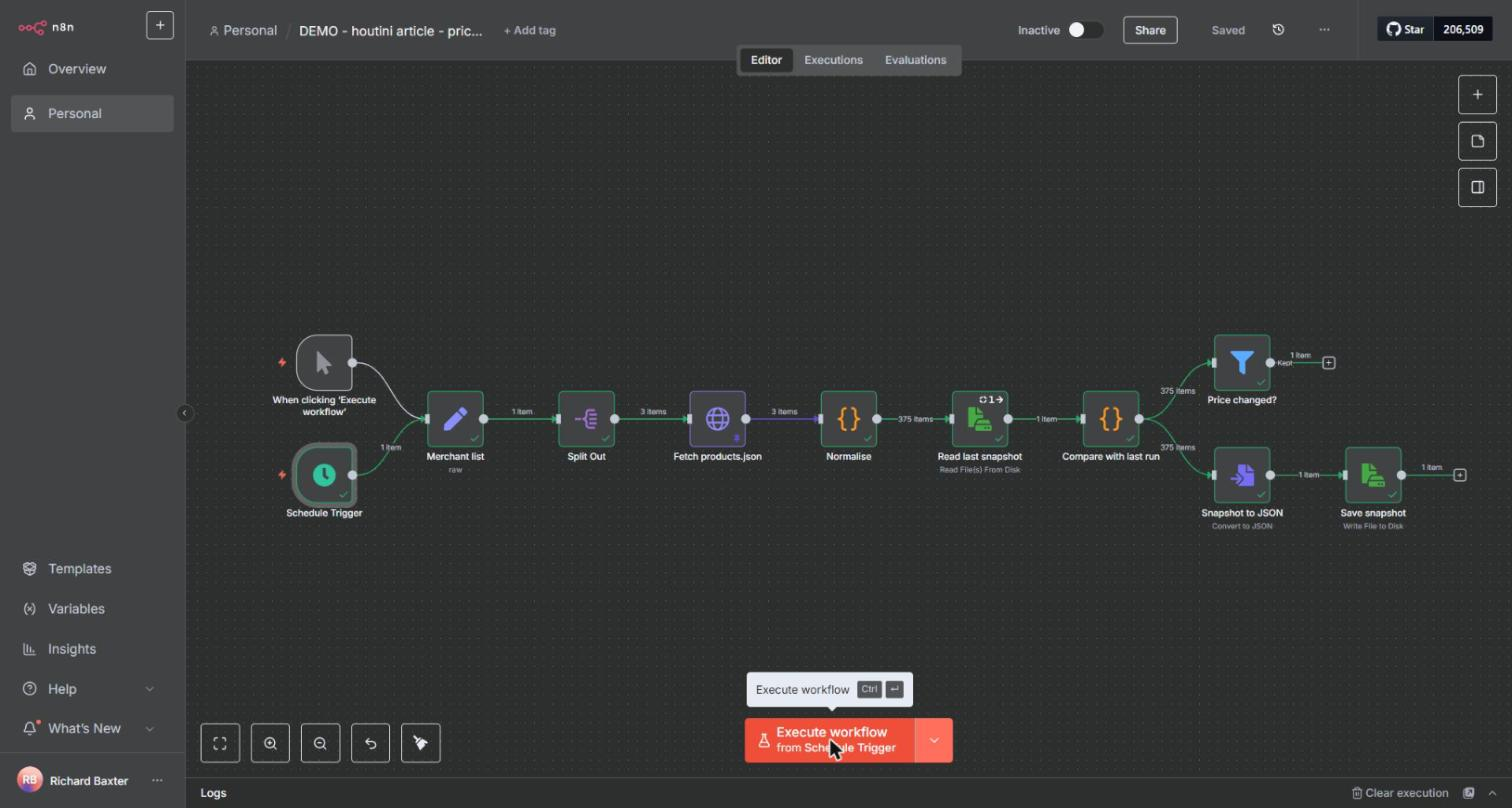Screen dimensions: 1512x808
Task: Open the workflow actions ellipsis menu
Action: (x=1324, y=30)
